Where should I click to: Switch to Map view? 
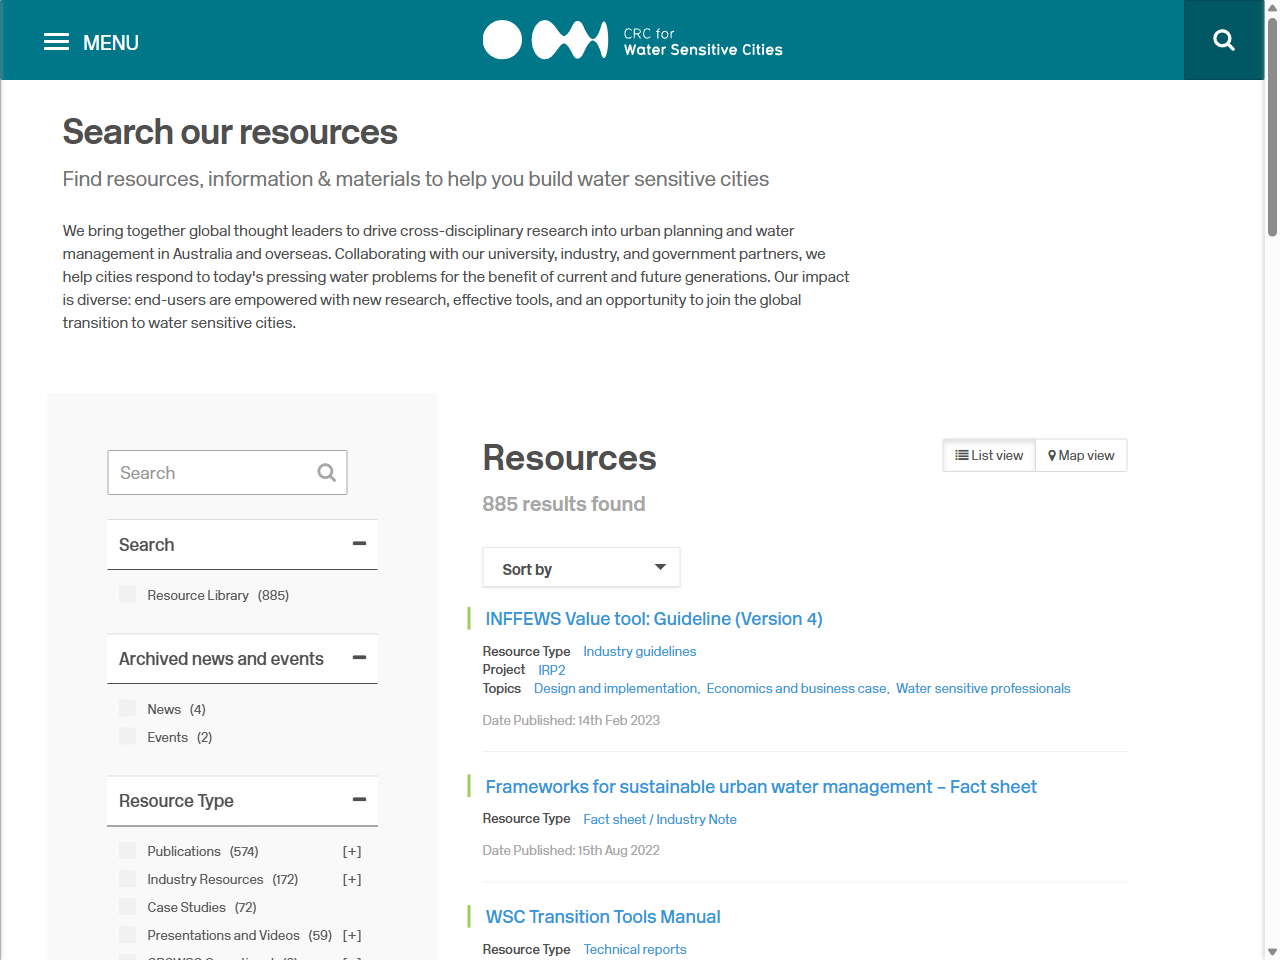tap(1081, 455)
